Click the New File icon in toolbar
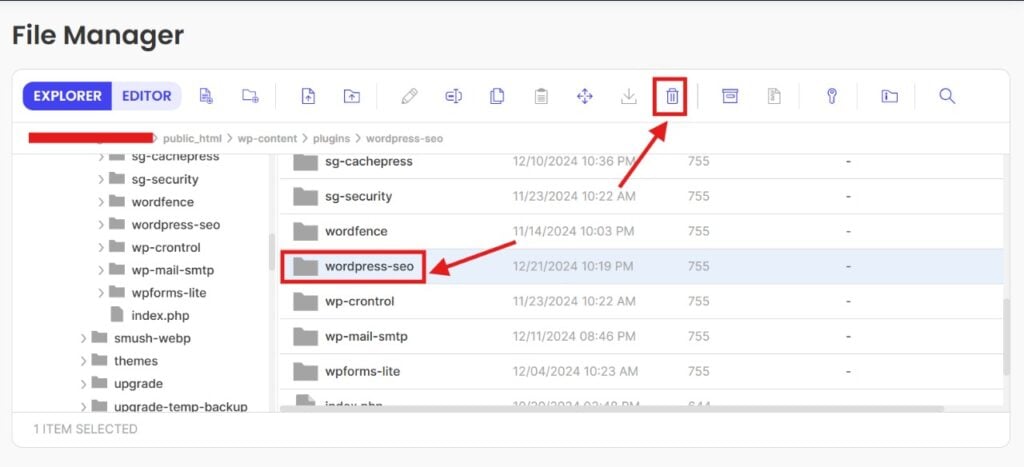 [x=206, y=96]
